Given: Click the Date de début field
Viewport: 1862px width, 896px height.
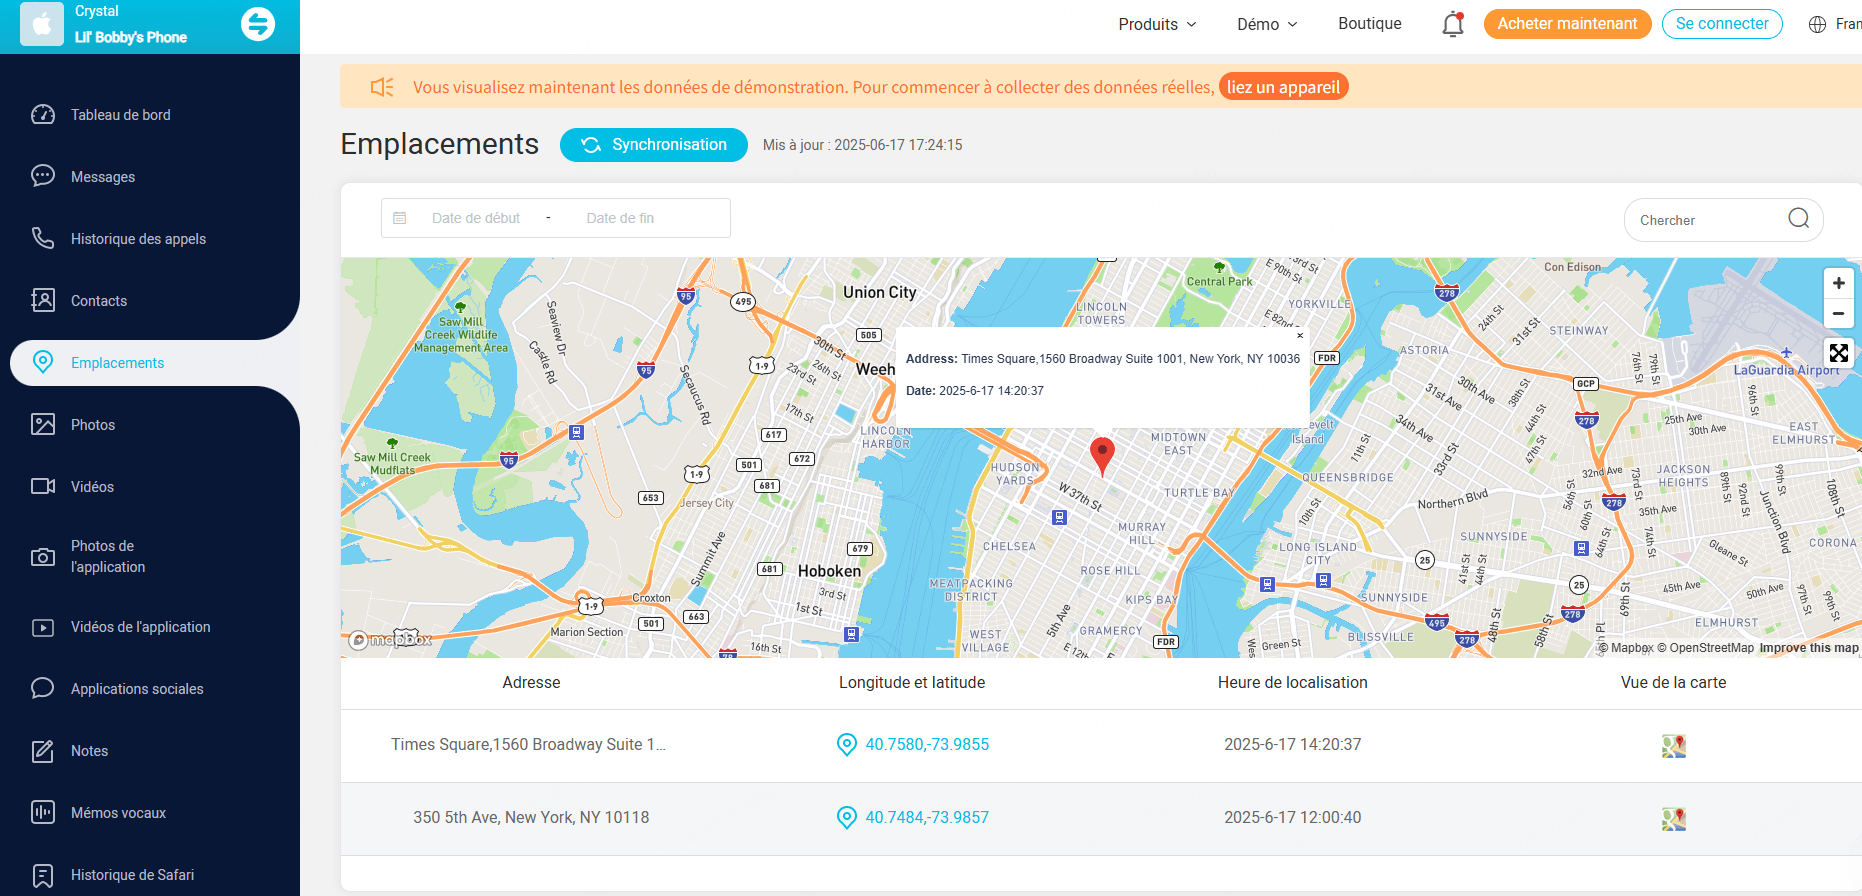Looking at the screenshot, I should point(476,218).
